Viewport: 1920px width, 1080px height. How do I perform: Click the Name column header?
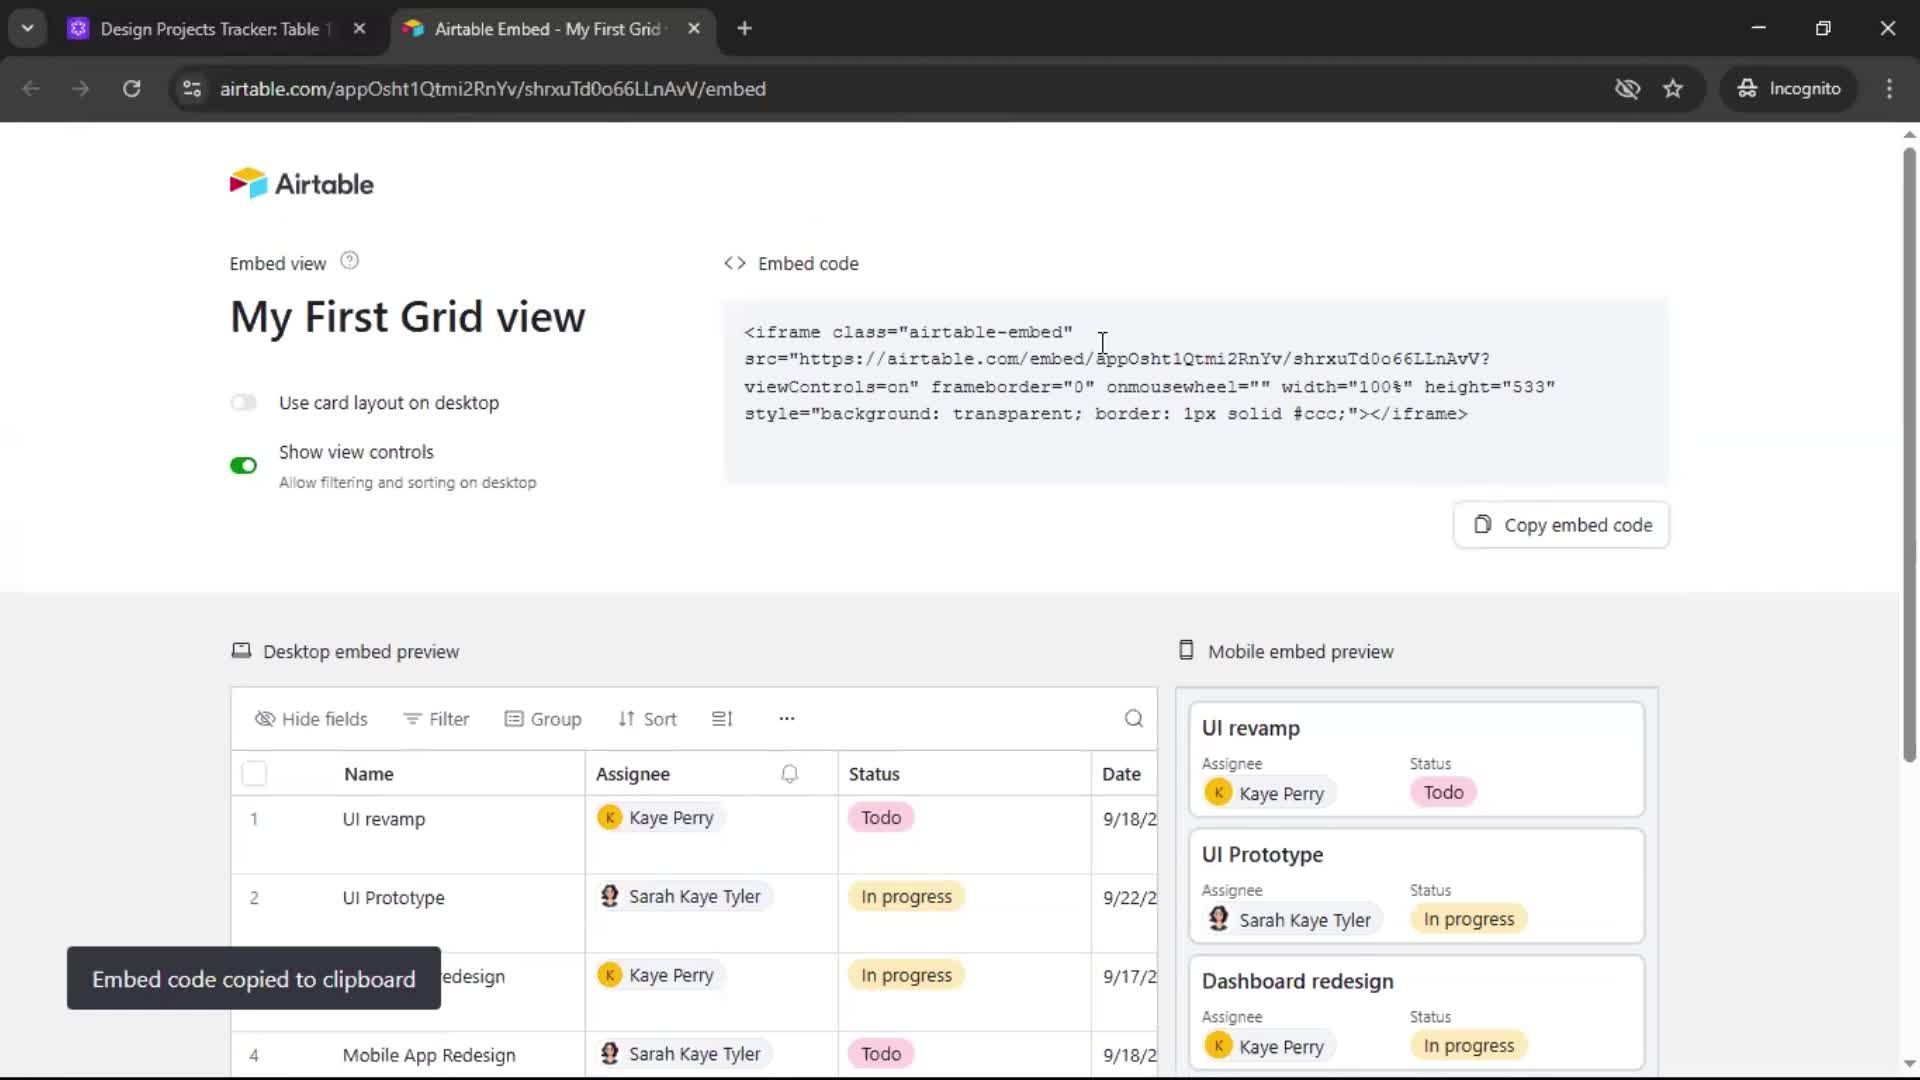pyautogui.click(x=369, y=774)
